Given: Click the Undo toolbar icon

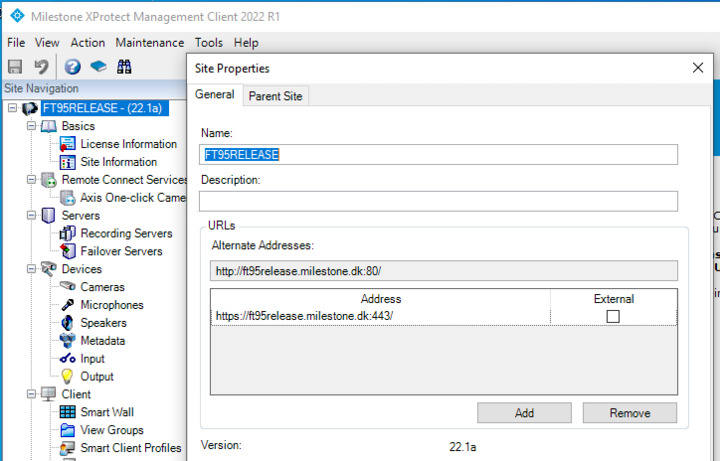Looking at the screenshot, I should click(x=41, y=67).
